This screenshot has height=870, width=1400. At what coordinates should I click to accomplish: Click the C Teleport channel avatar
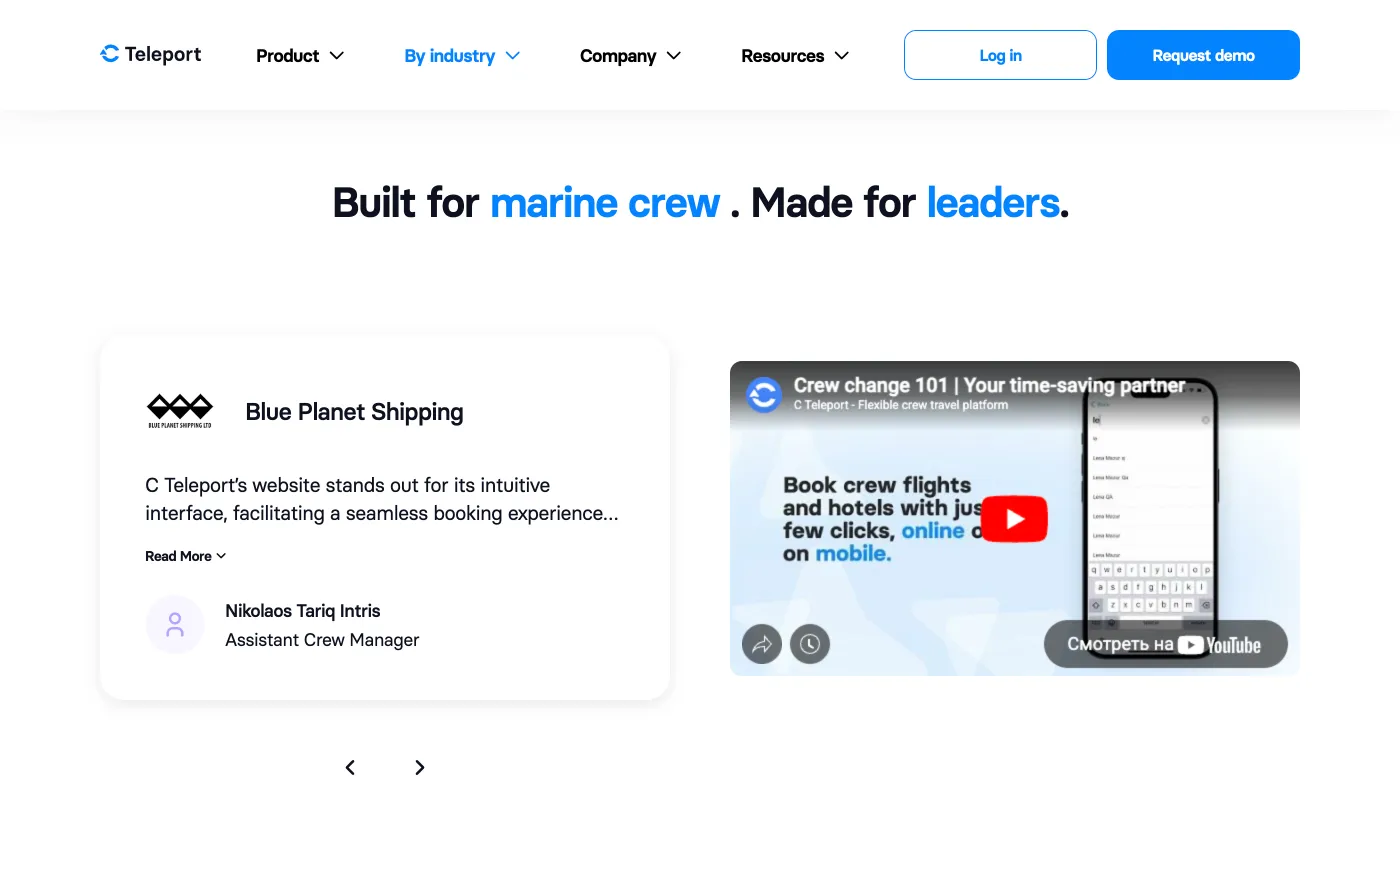click(764, 395)
